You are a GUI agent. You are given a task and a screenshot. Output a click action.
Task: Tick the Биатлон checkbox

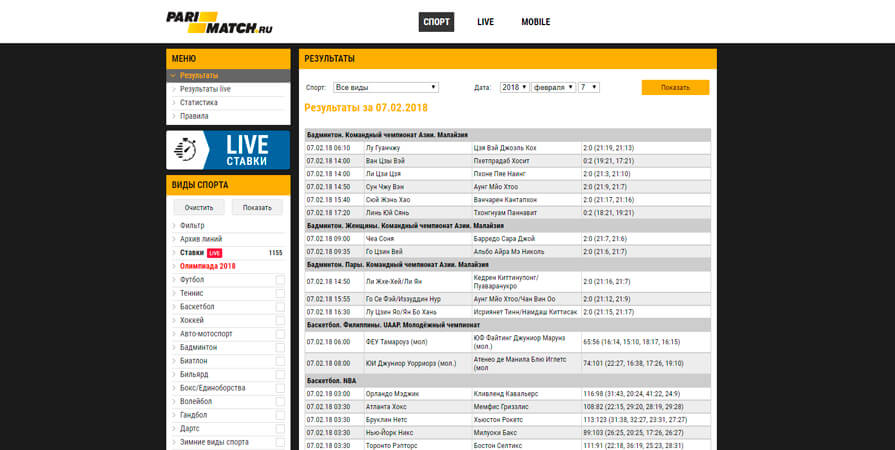click(x=280, y=361)
